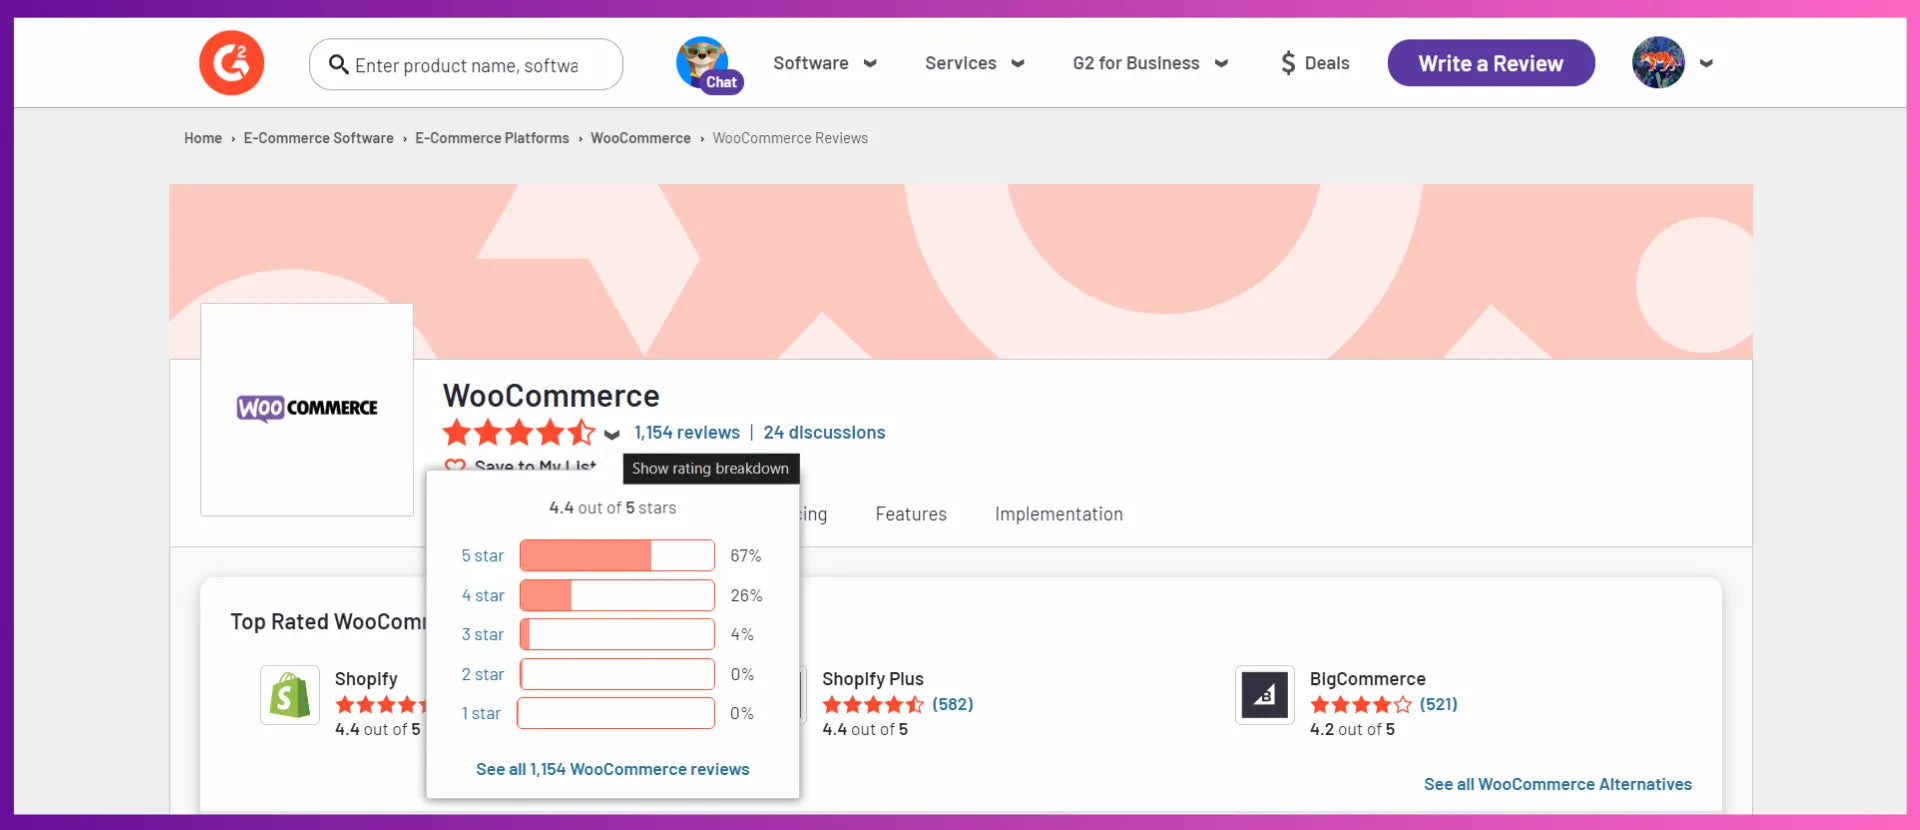Click the WooCommerce product title
Screen dimensions: 1920x830
pyautogui.click(x=551, y=396)
